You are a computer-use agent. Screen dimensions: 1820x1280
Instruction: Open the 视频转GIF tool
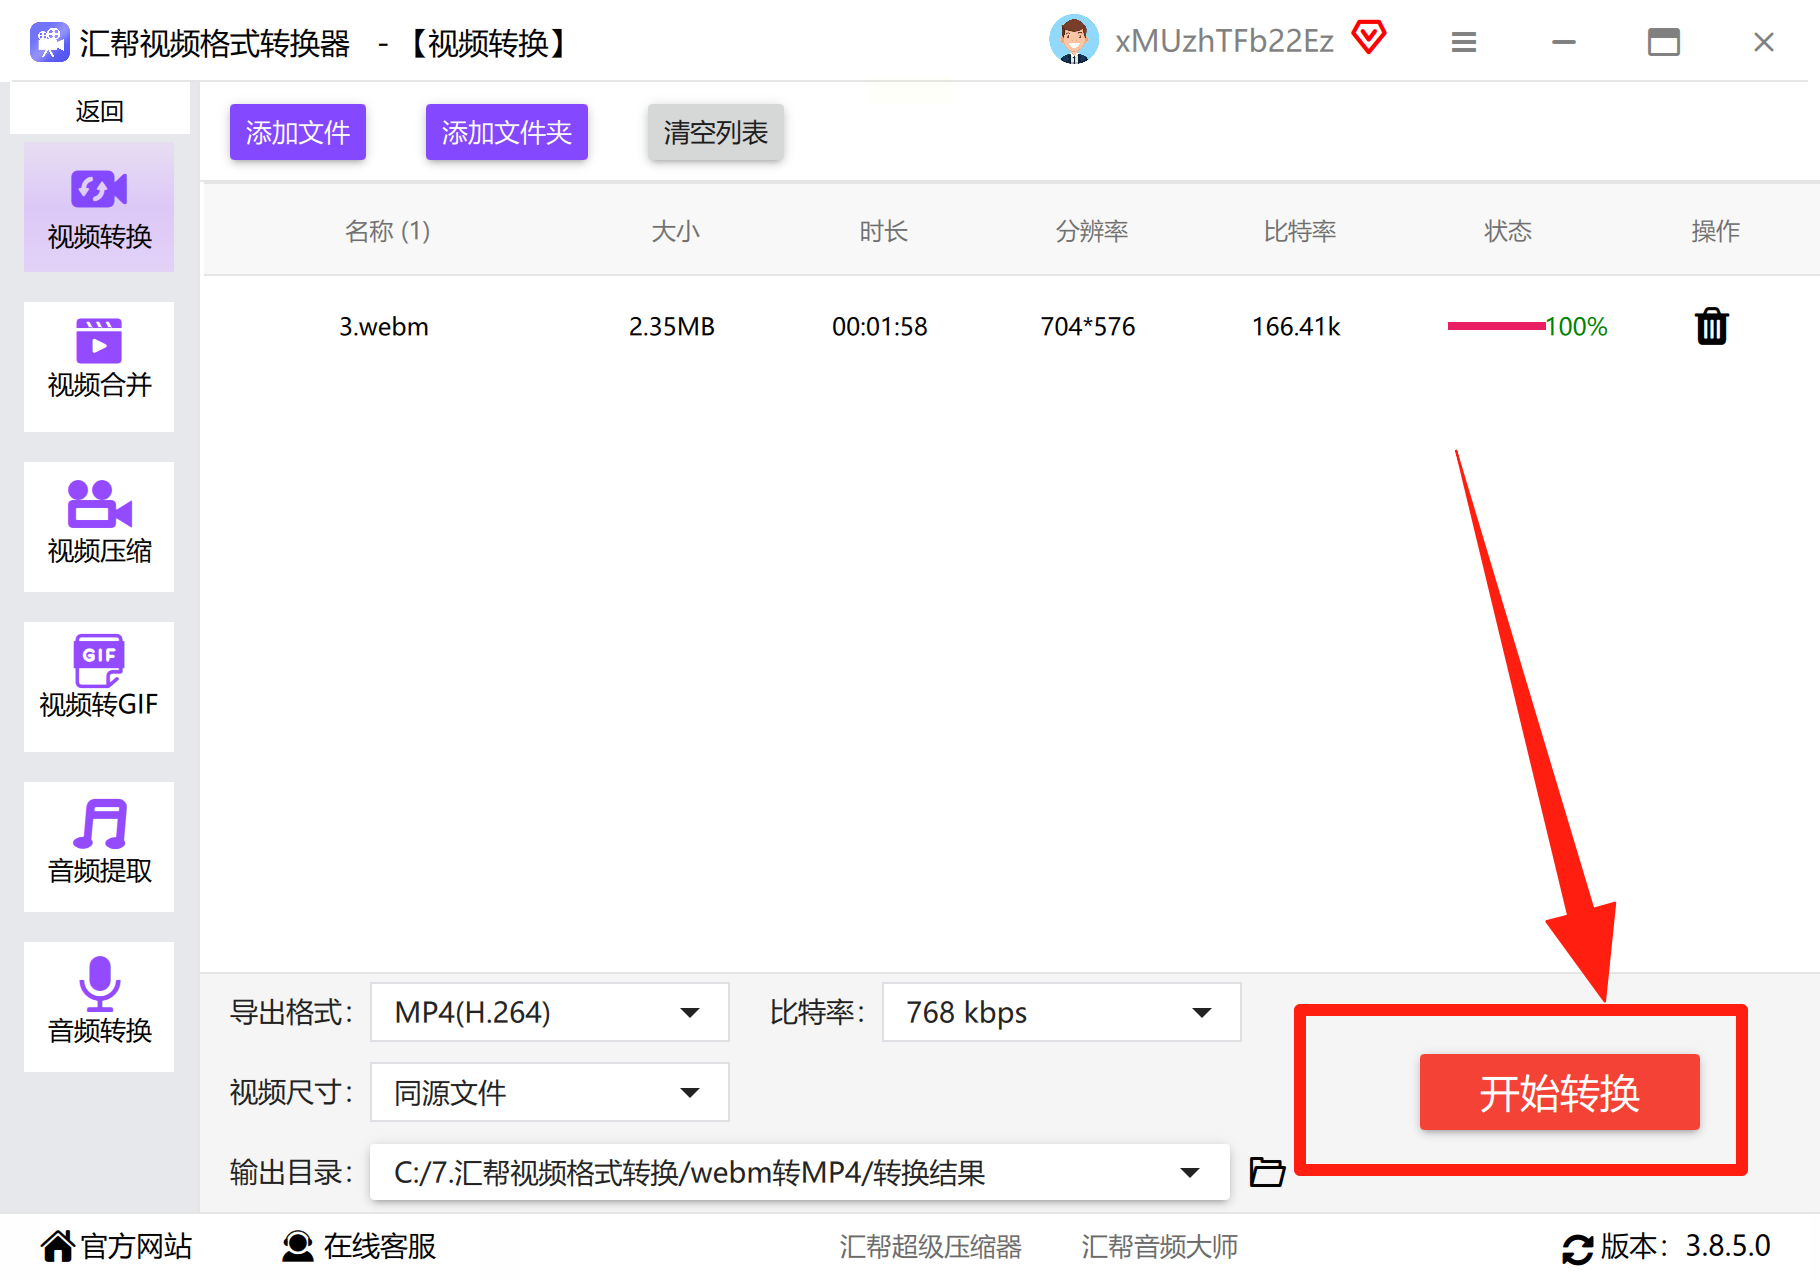(x=99, y=687)
